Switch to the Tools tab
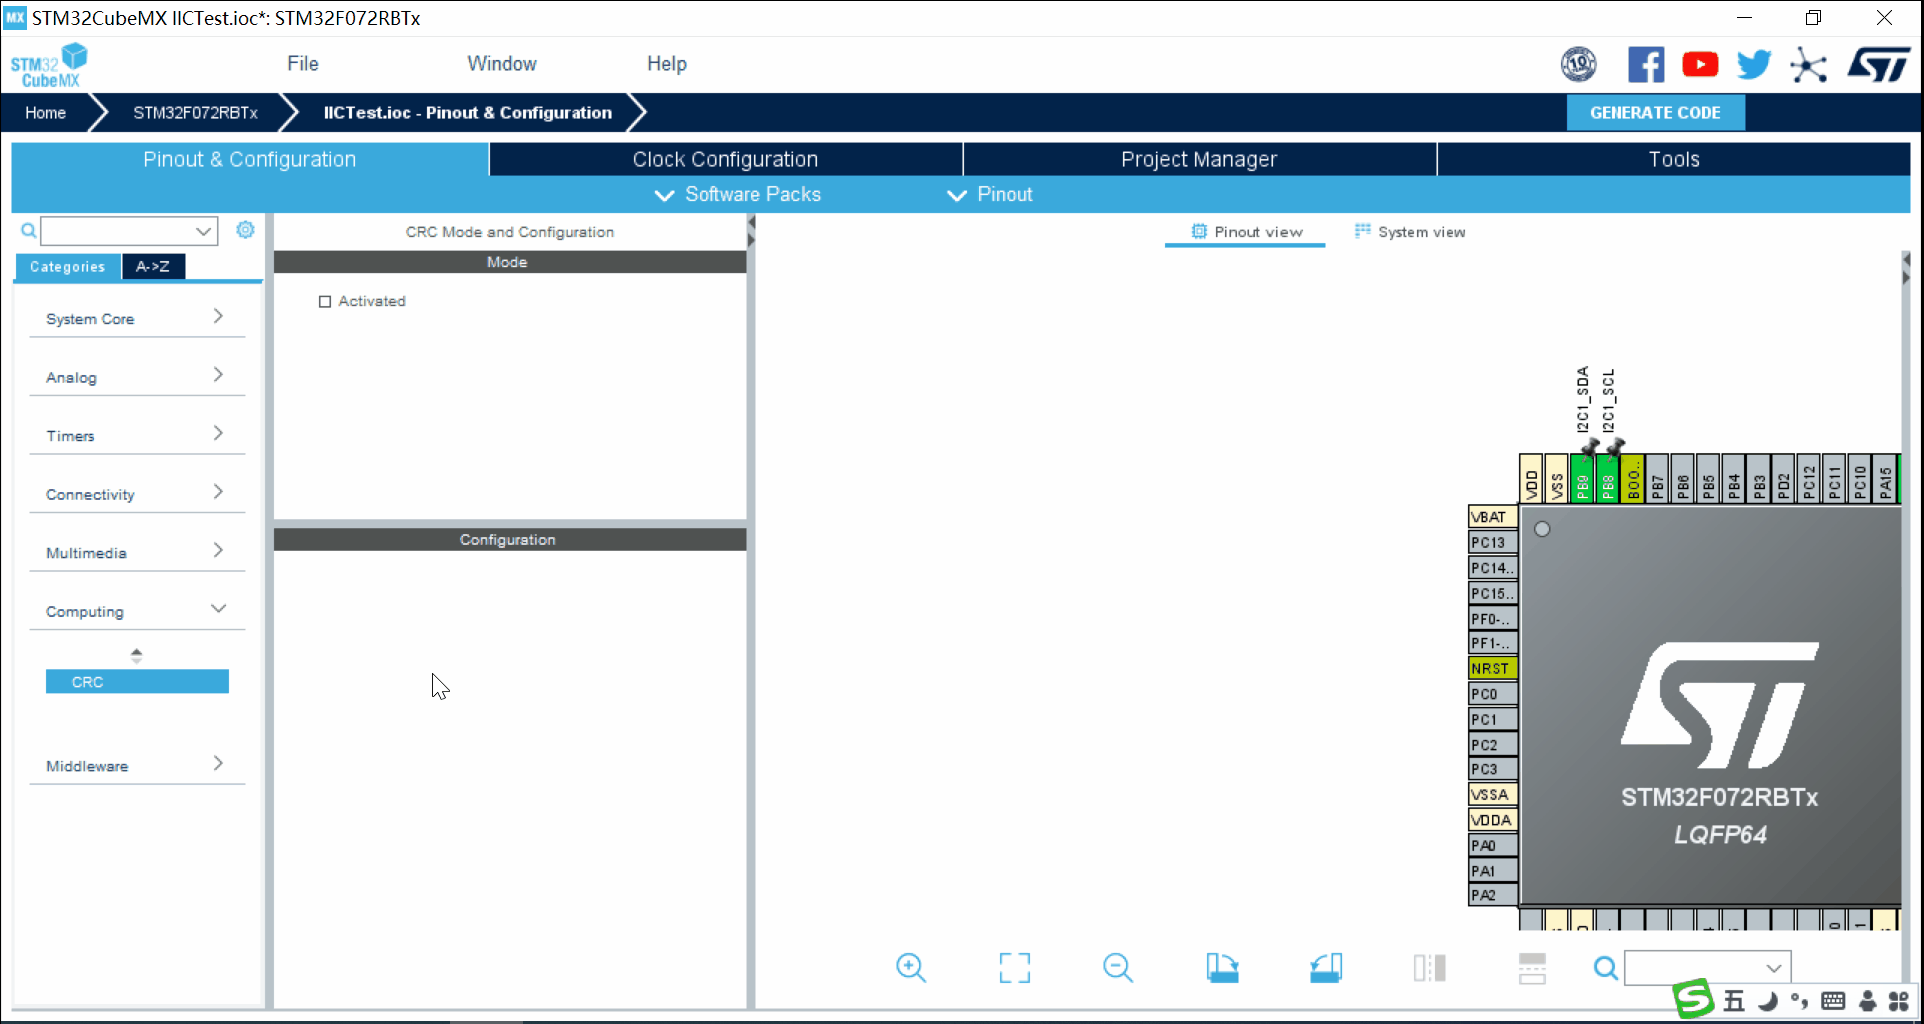The height and width of the screenshot is (1024, 1924). (1674, 159)
